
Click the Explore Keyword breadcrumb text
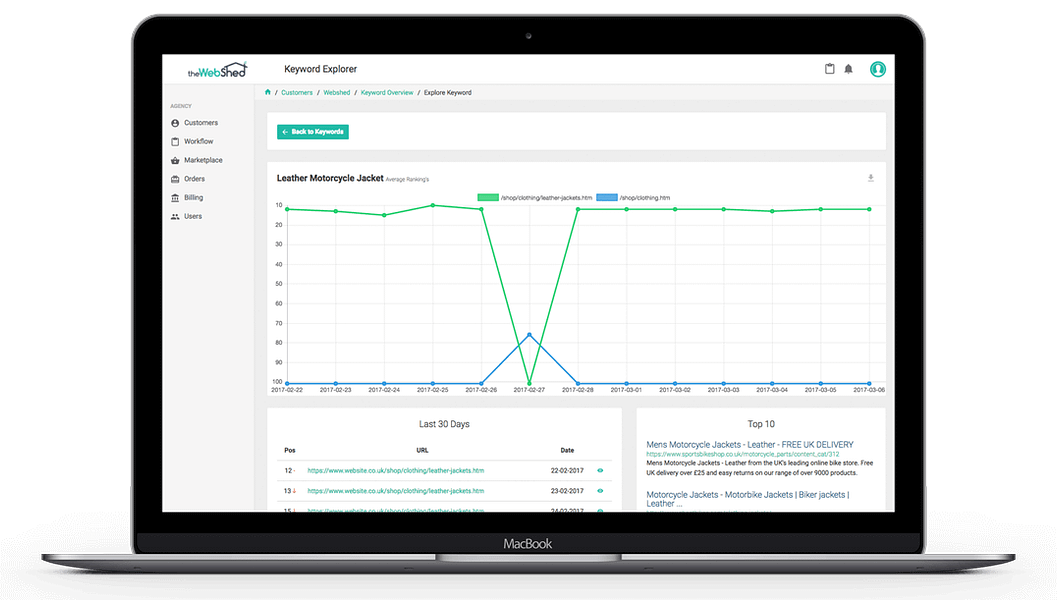pyautogui.click(x=448, y=92)
